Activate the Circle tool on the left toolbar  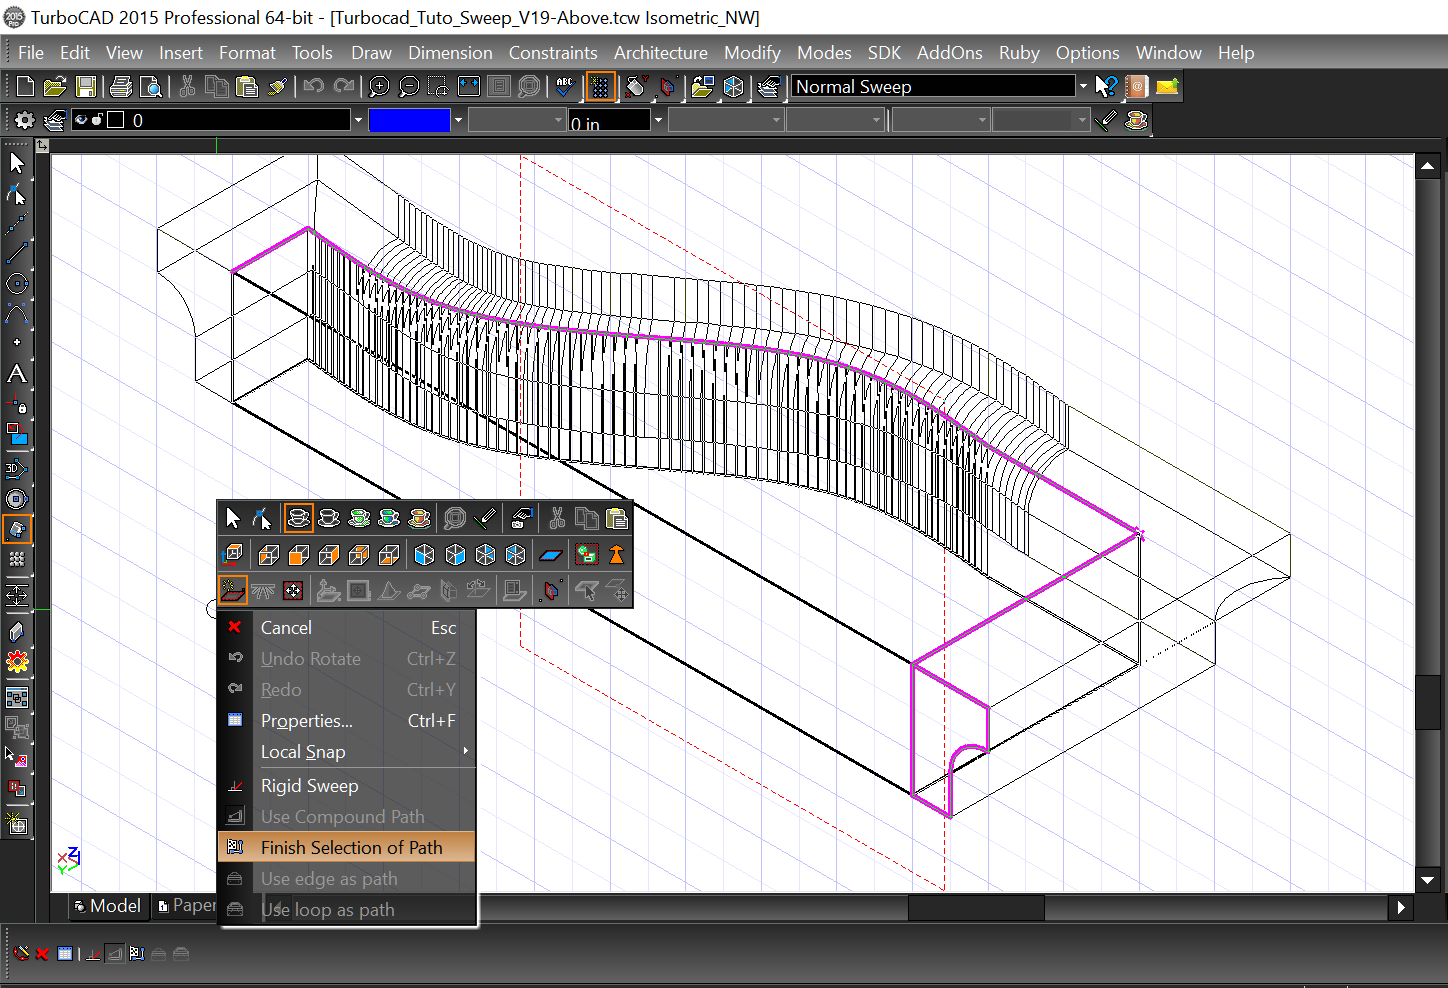17,283
